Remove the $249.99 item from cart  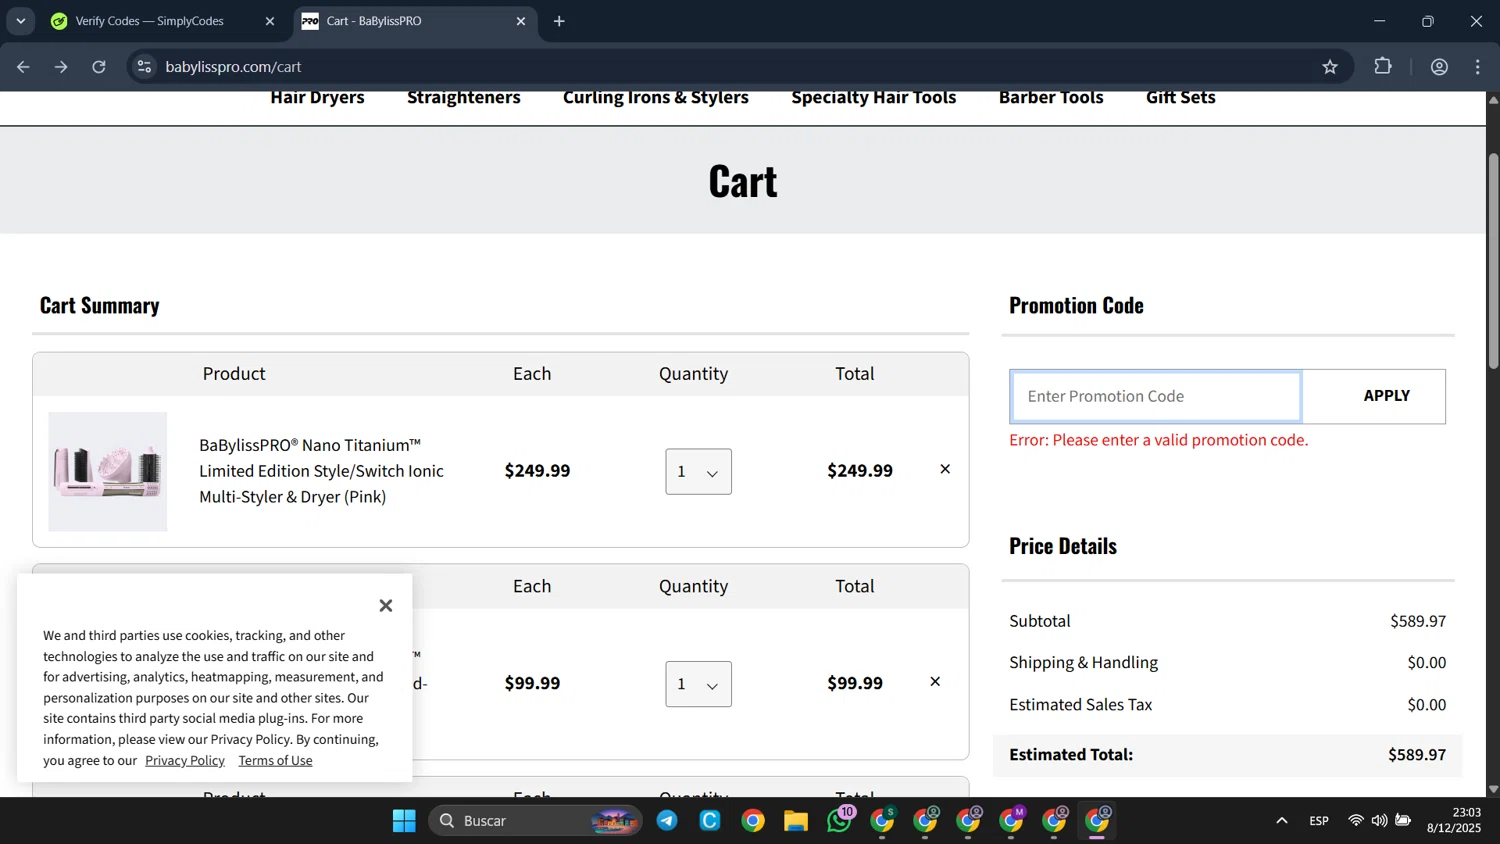(945, 469)
